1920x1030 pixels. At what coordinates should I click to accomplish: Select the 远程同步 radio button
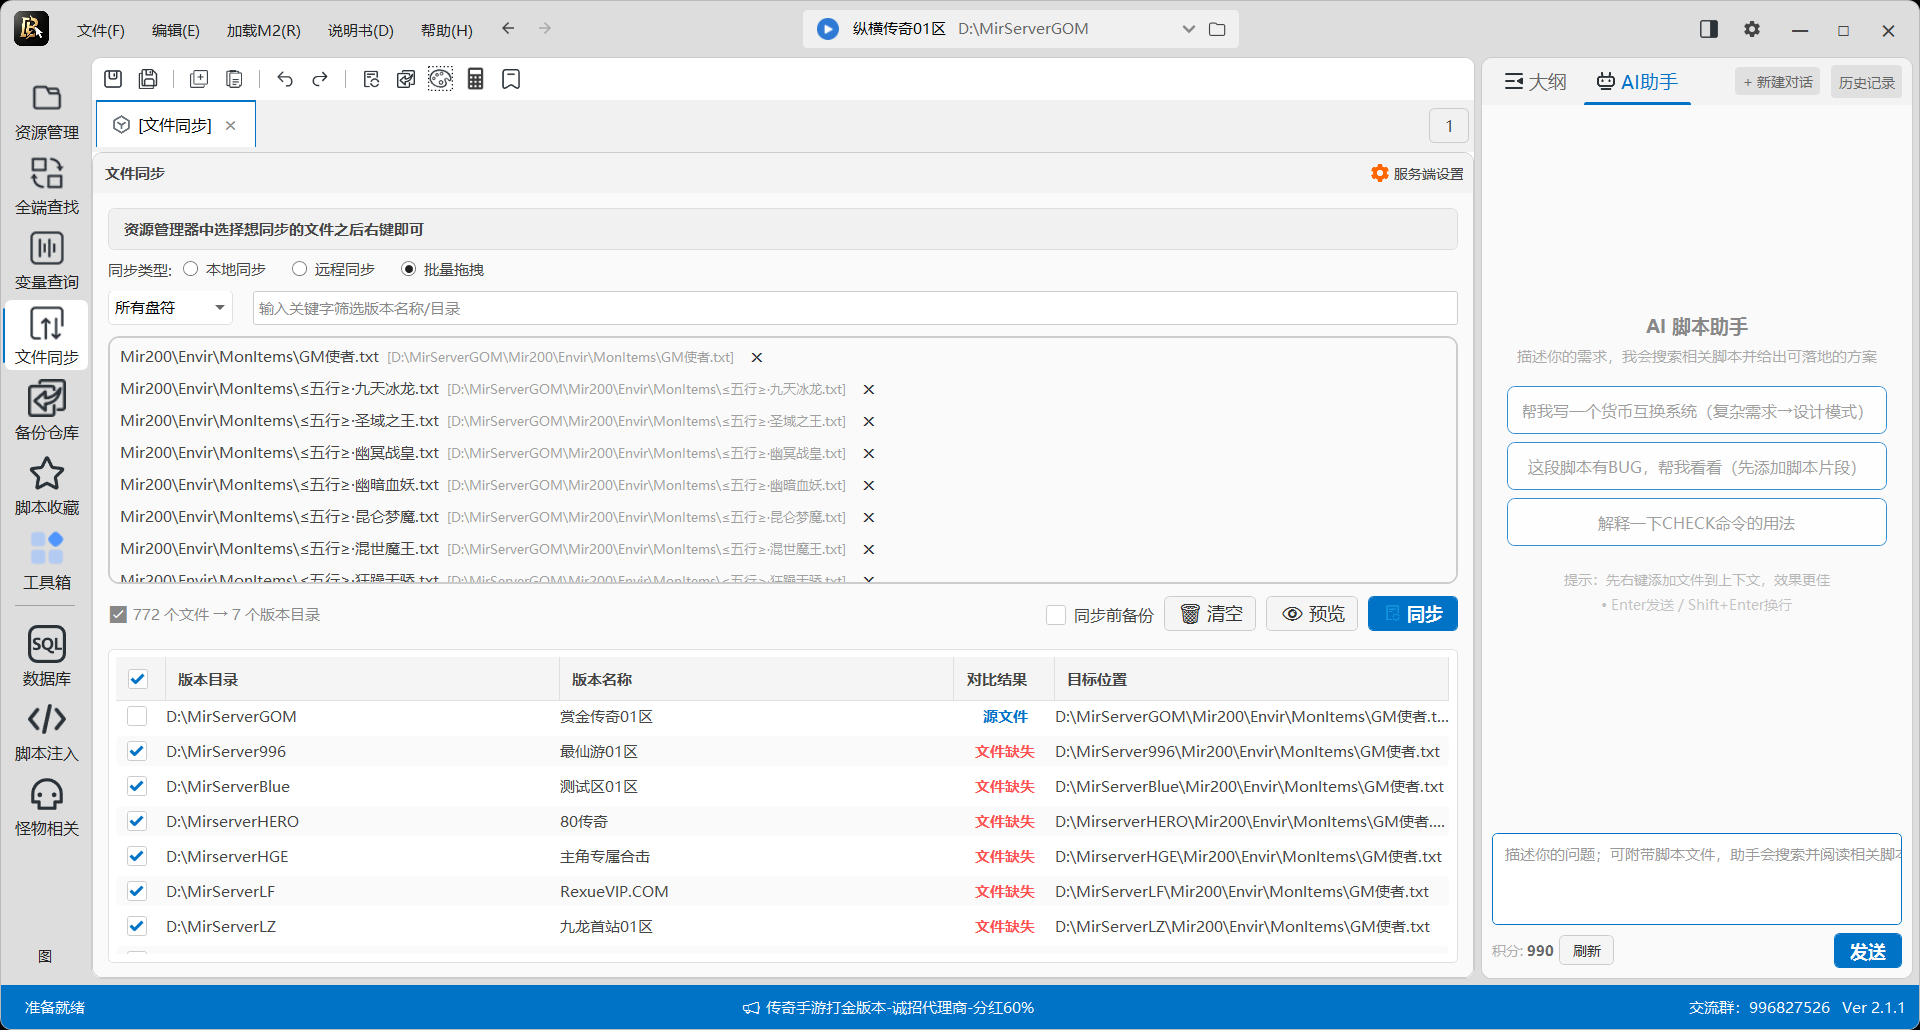[299, 269]
